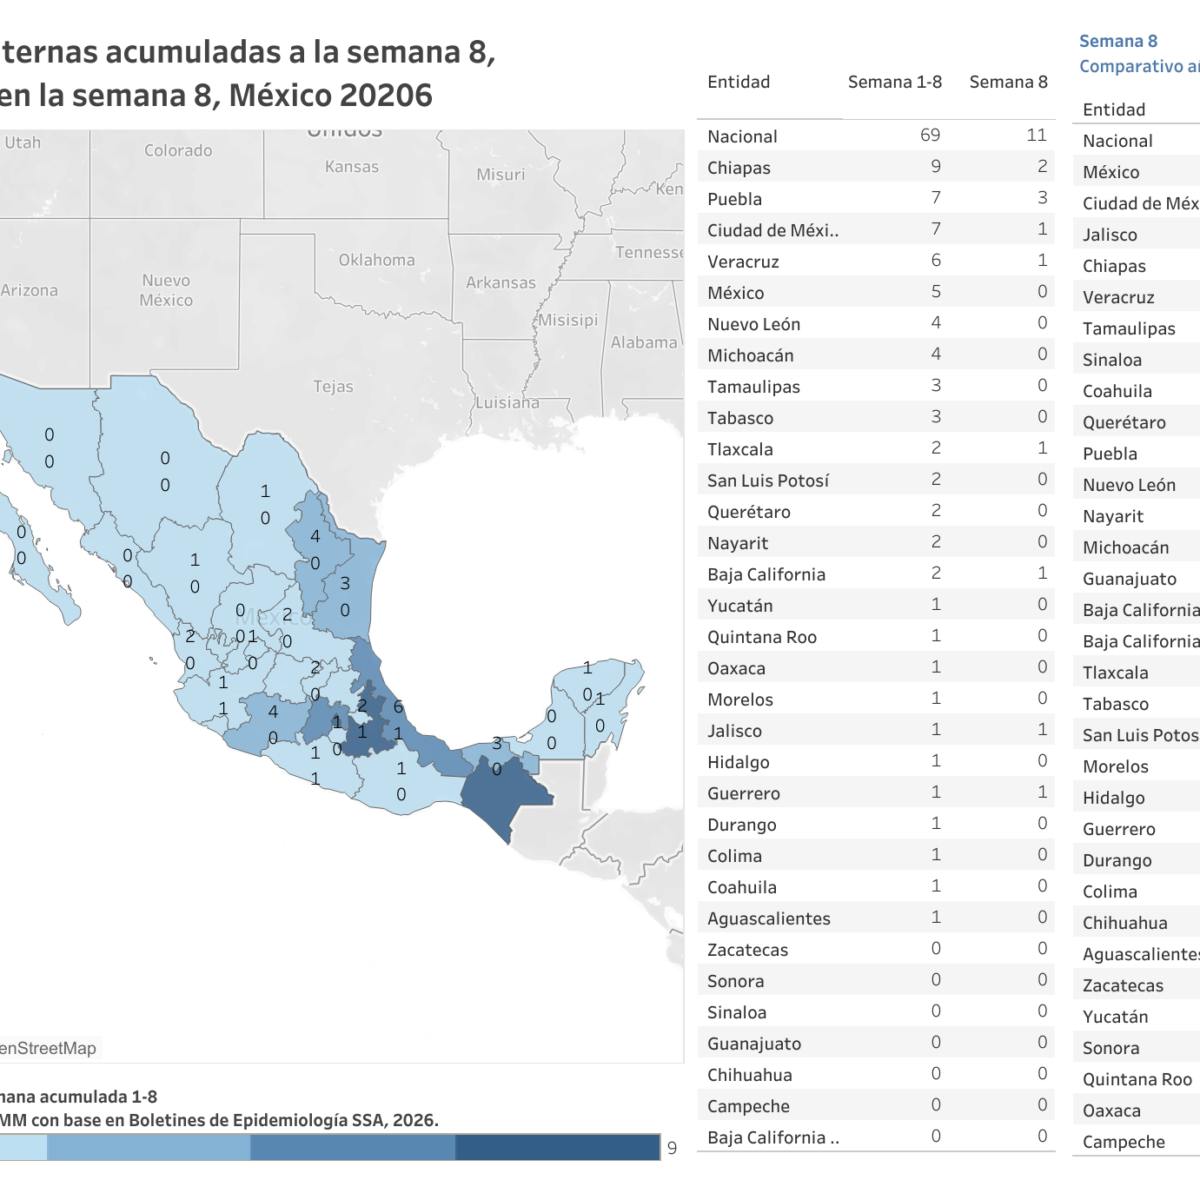
Task: Click the San Luis Potosí label in left table
Action: [768, 481]
